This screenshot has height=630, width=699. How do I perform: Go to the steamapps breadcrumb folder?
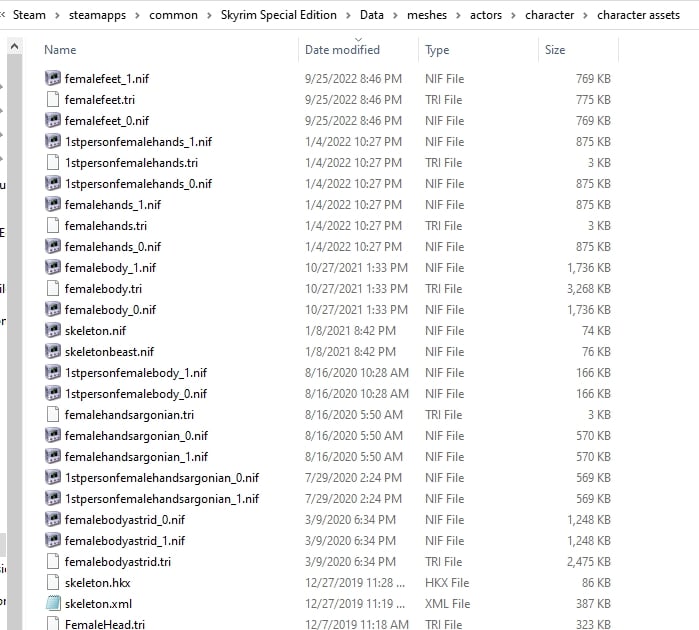pyautogui.click(x=97, y=15)
